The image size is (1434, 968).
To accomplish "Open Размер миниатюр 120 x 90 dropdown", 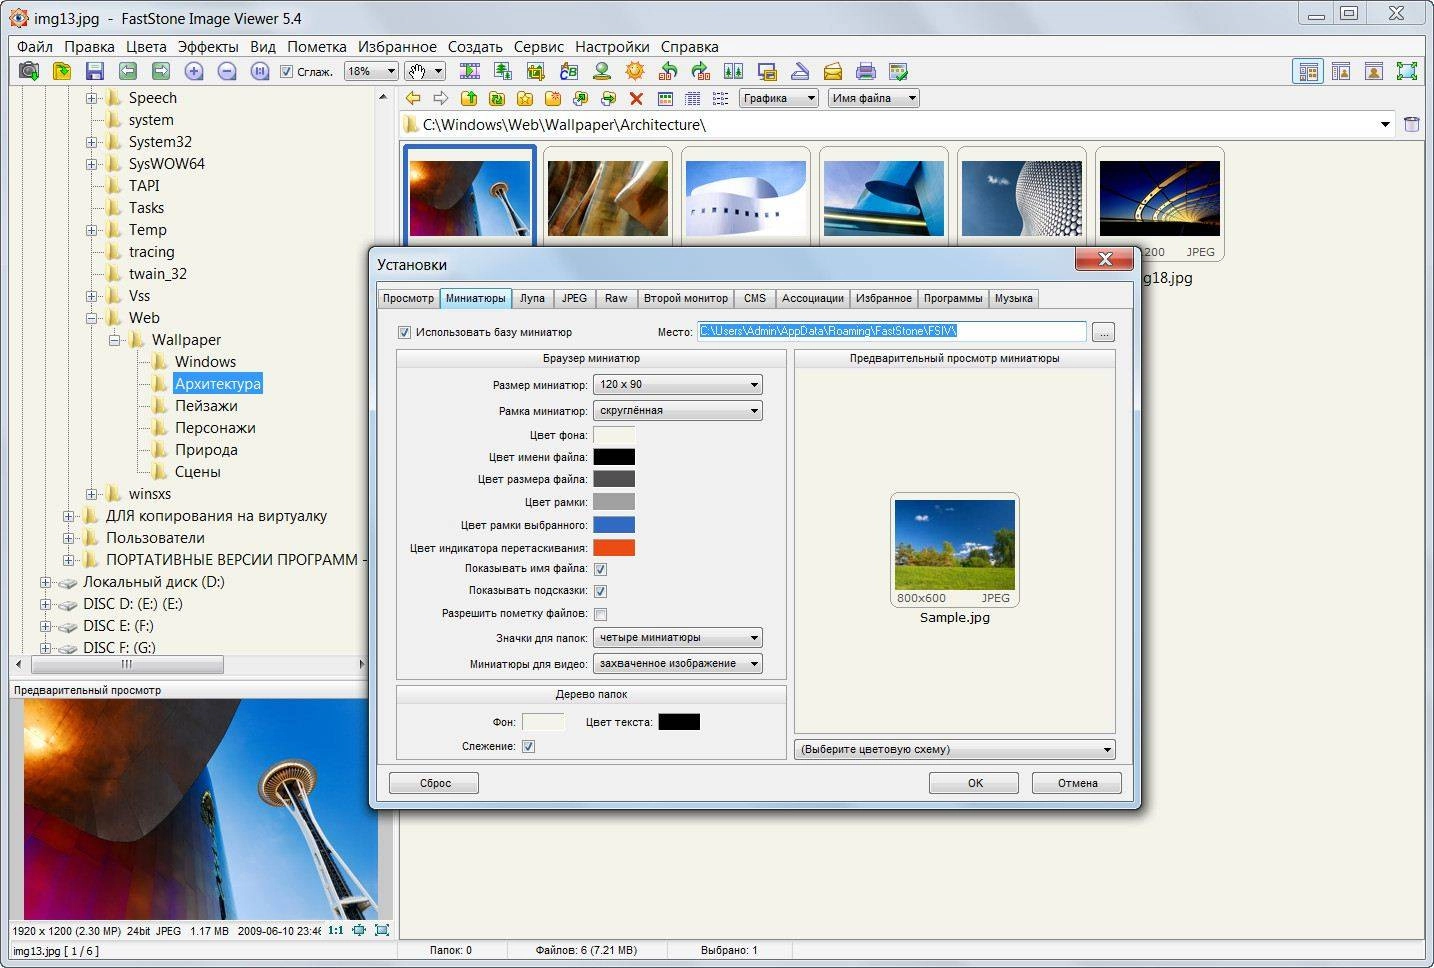I will (677, 384).
